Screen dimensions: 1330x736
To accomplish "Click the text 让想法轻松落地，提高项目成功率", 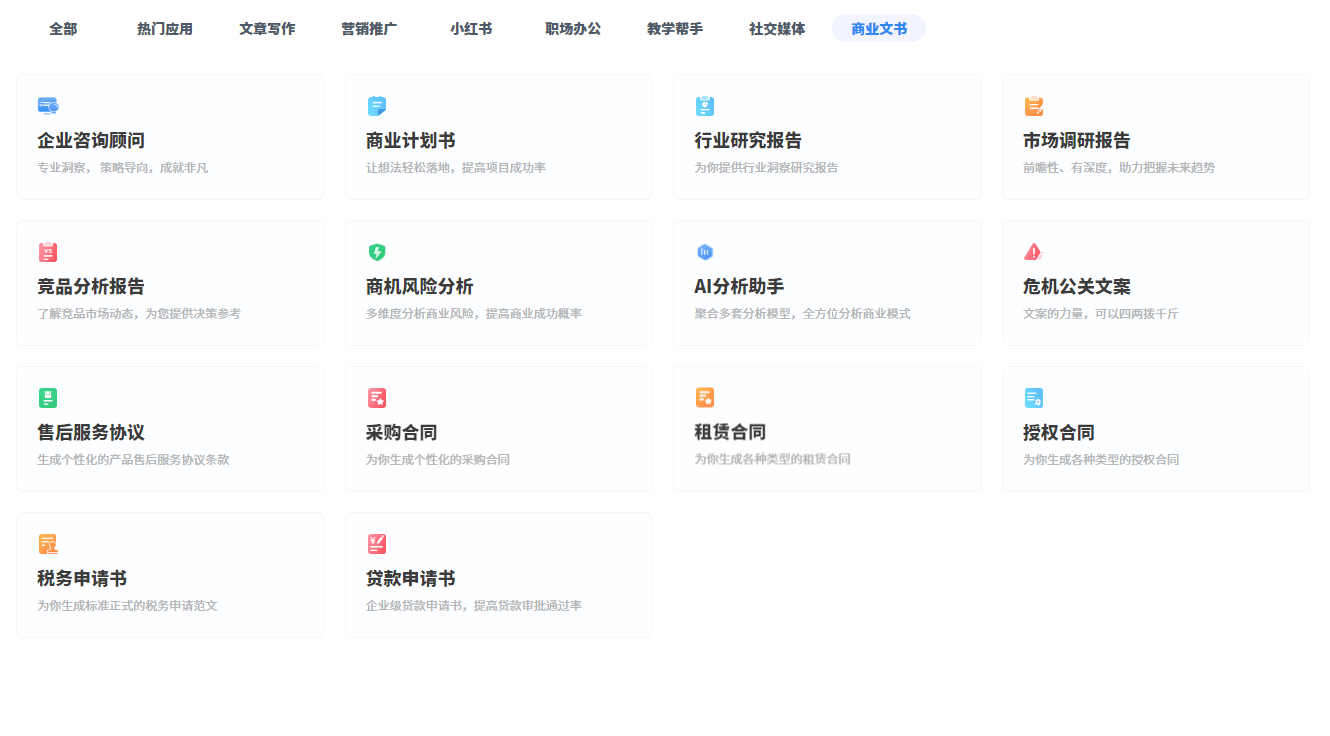I will point(456,168).
